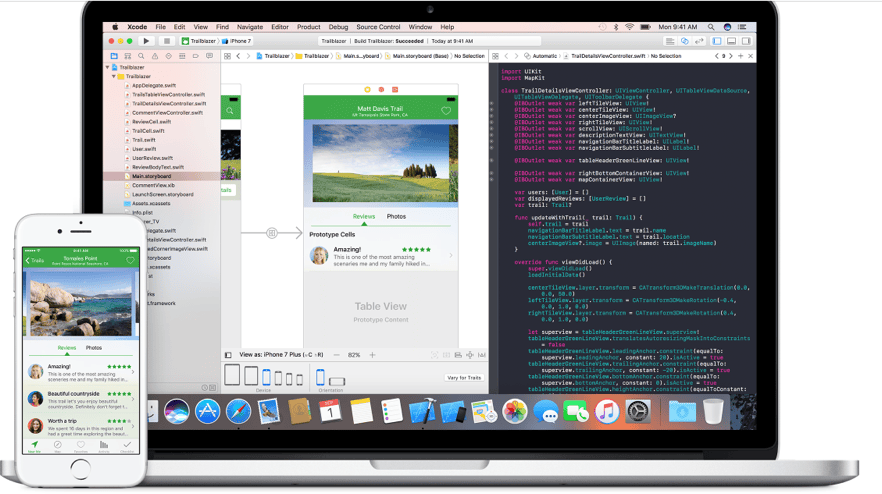
Task: Open the Navigate menu
Action: point(250,27)
